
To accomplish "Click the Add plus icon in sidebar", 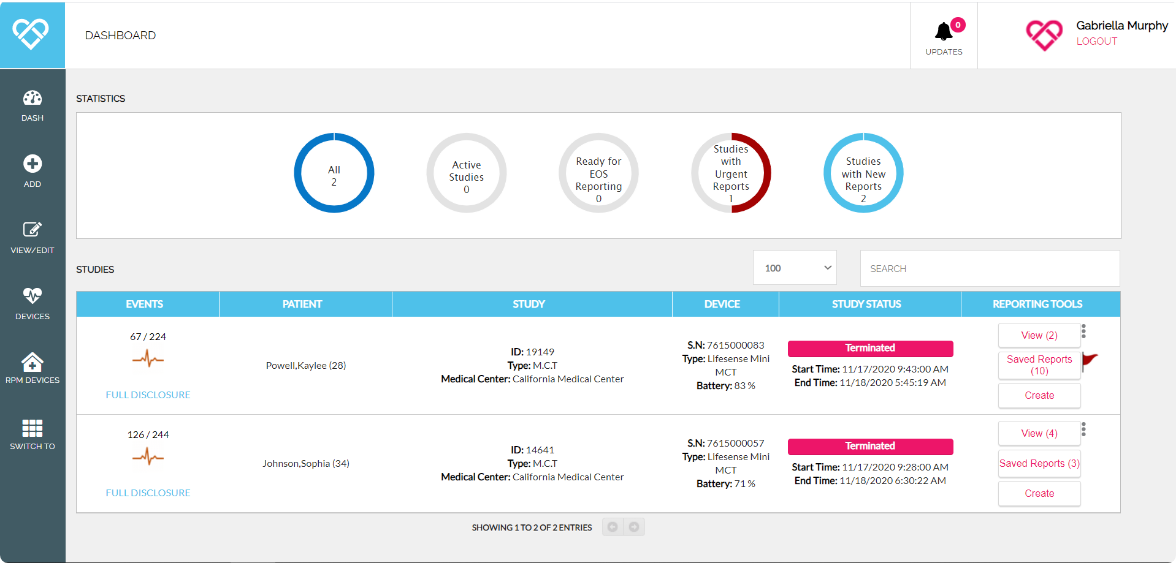I will click(x=32, y=165).
